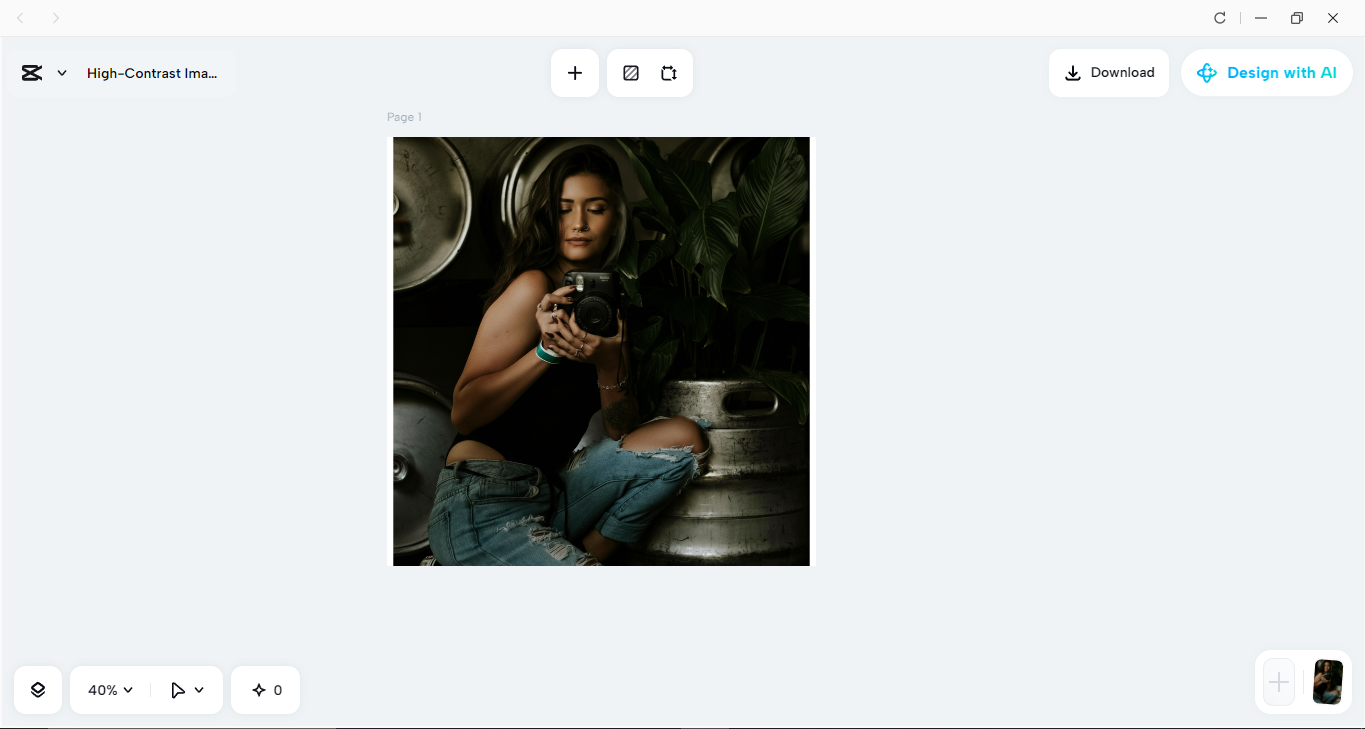Open the resize canvas icon
Screen dimensions: 1365x729
(669, 73)
